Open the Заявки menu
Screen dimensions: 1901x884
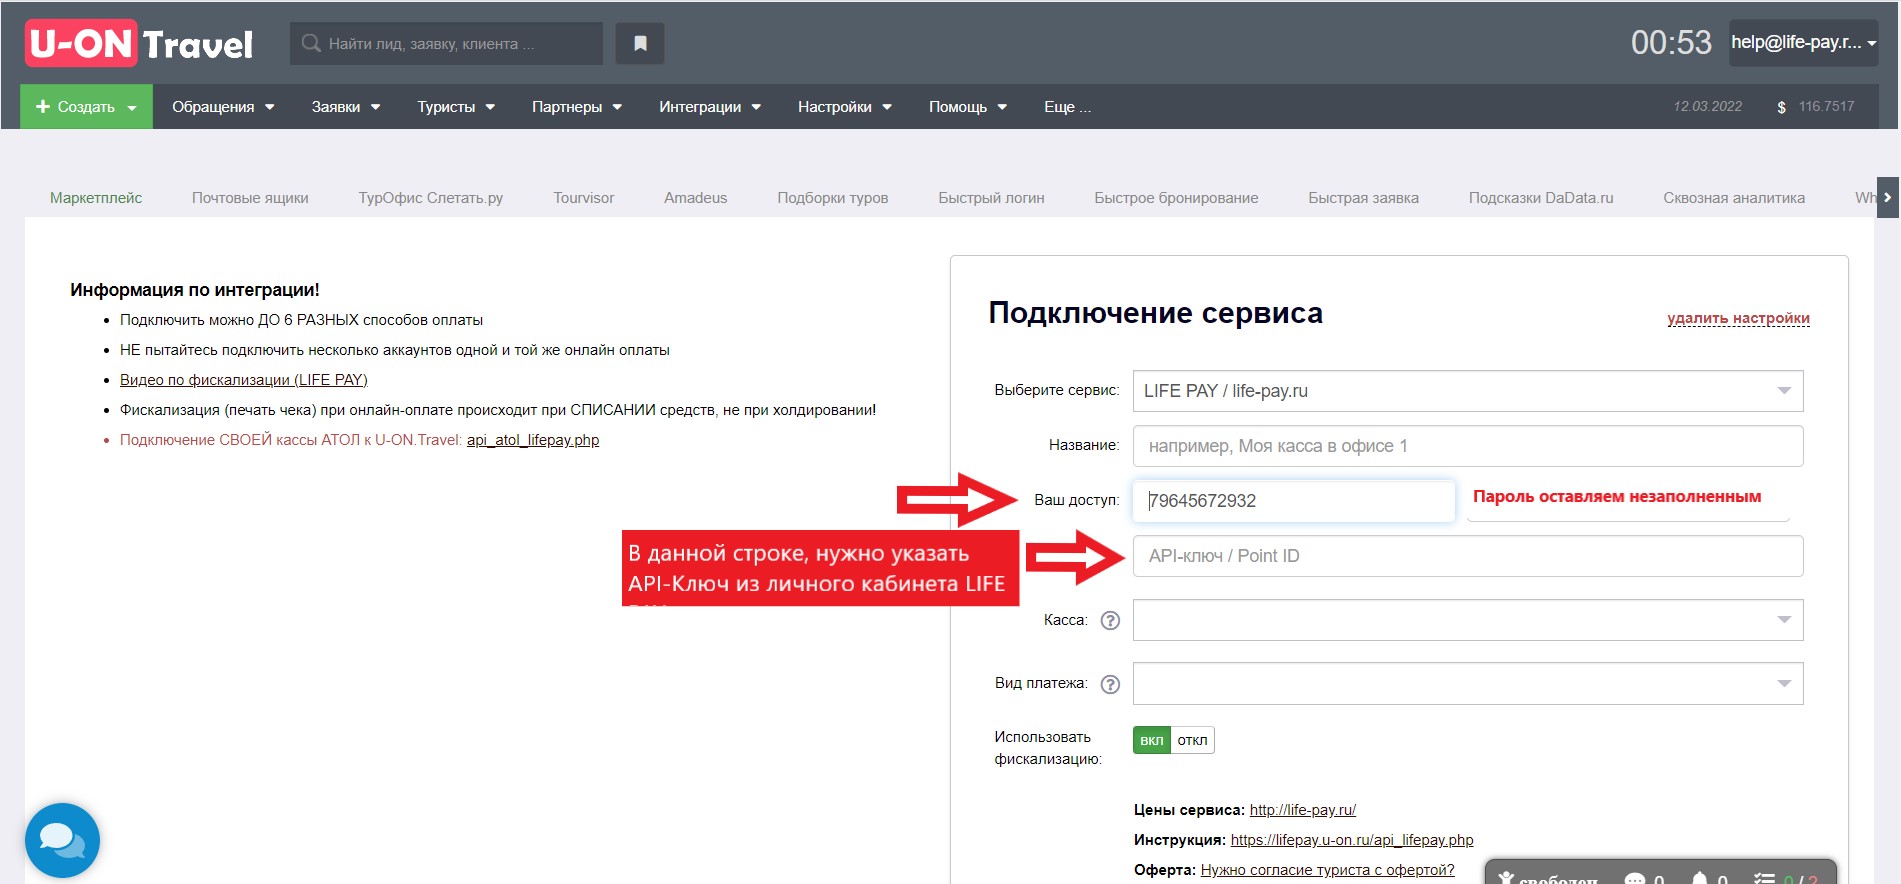pos(345,106)
